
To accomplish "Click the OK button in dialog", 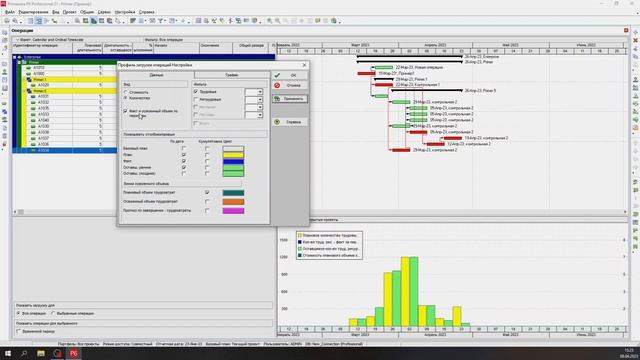I will click(290, 76).
